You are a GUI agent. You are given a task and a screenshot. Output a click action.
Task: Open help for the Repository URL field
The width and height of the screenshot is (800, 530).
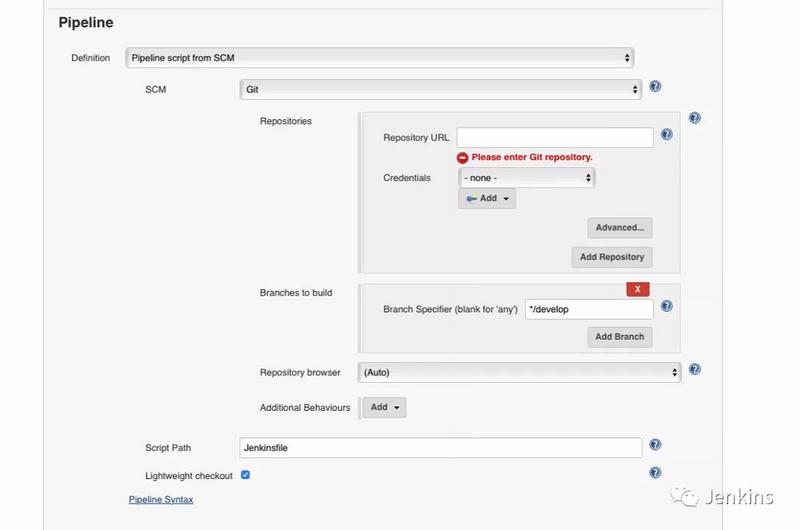[666, 135]
